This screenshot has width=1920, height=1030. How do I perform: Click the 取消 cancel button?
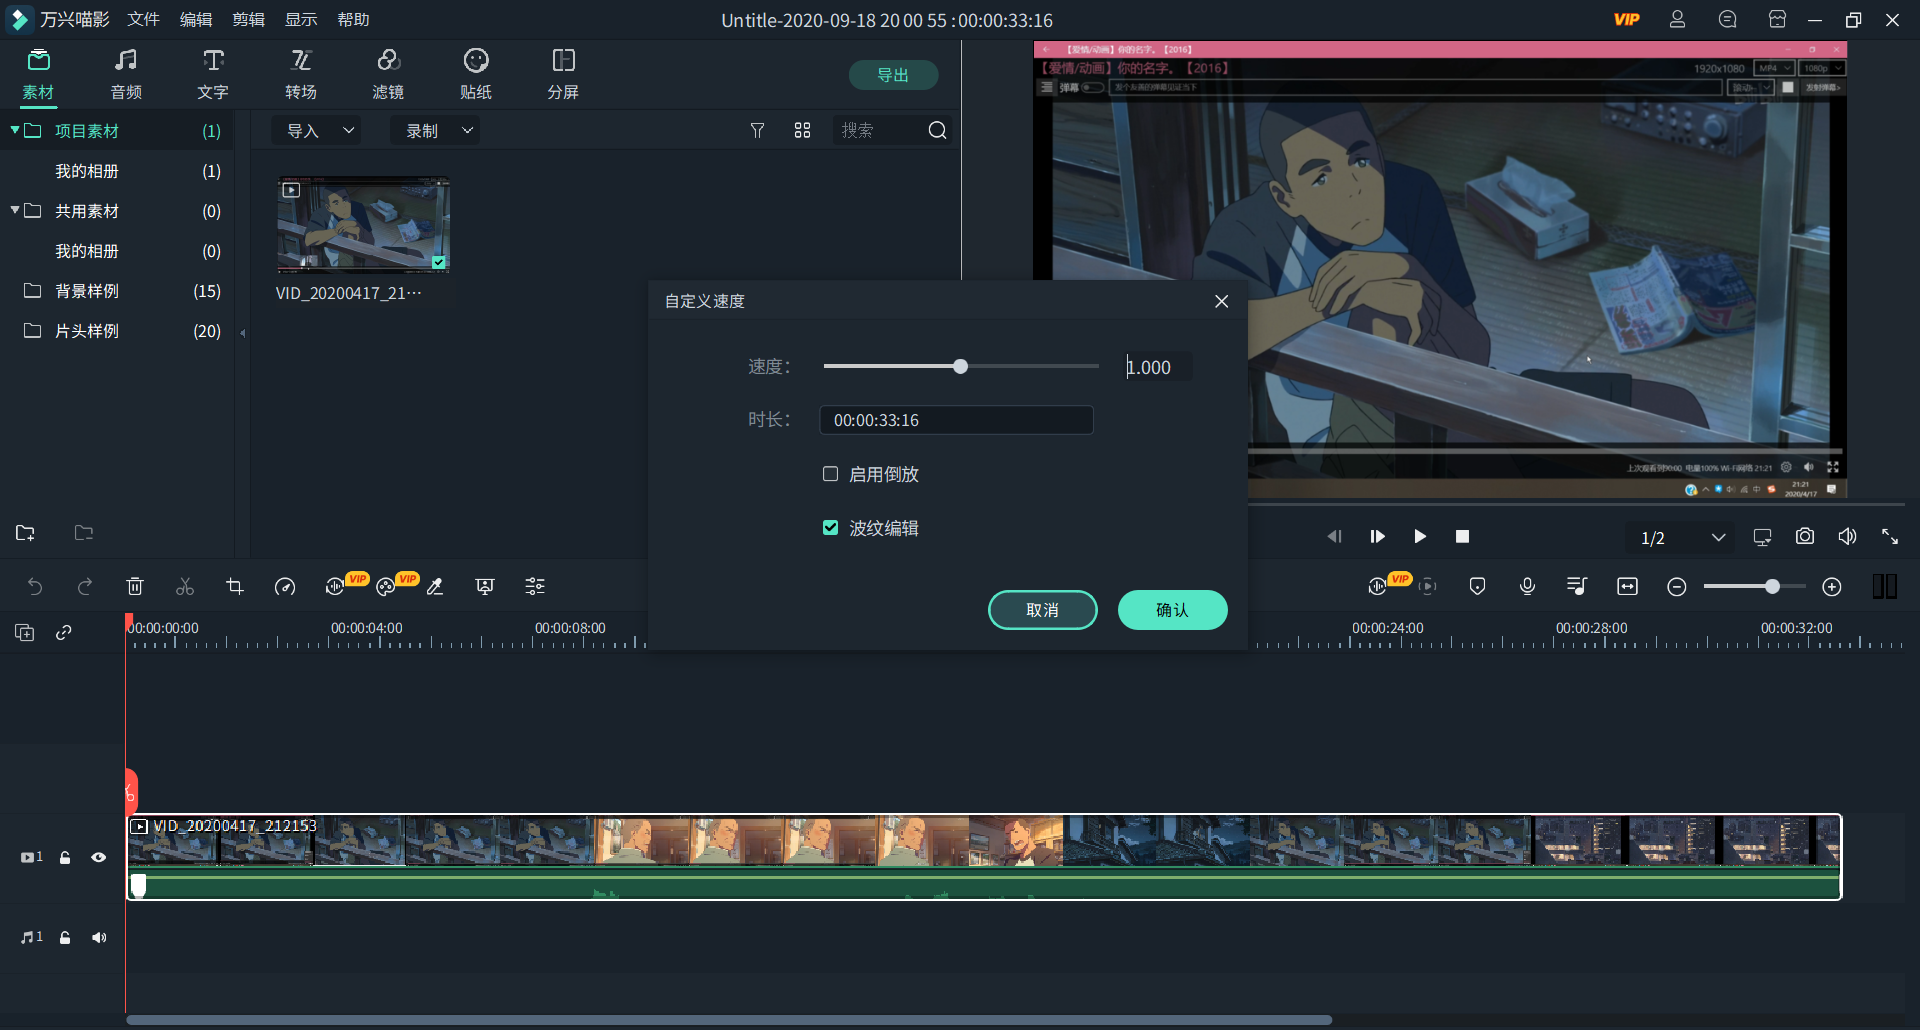[x=1042, y=610]
